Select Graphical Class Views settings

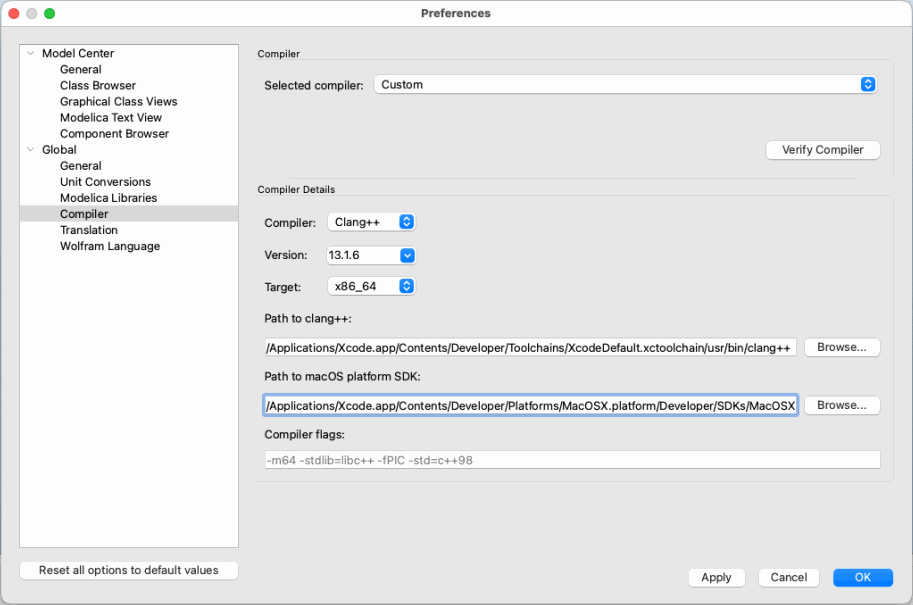[x=118, y=101]
